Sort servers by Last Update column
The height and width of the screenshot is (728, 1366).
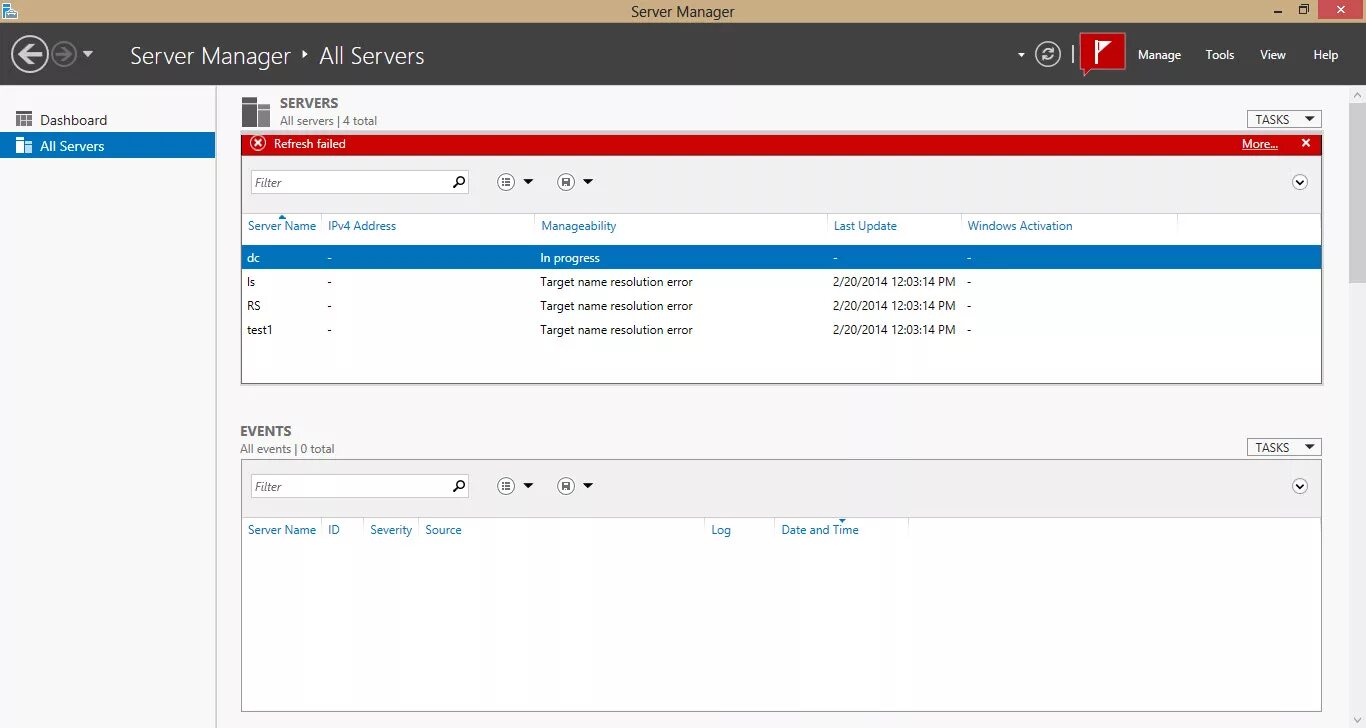pyautogui.click(x=865, y=226)
